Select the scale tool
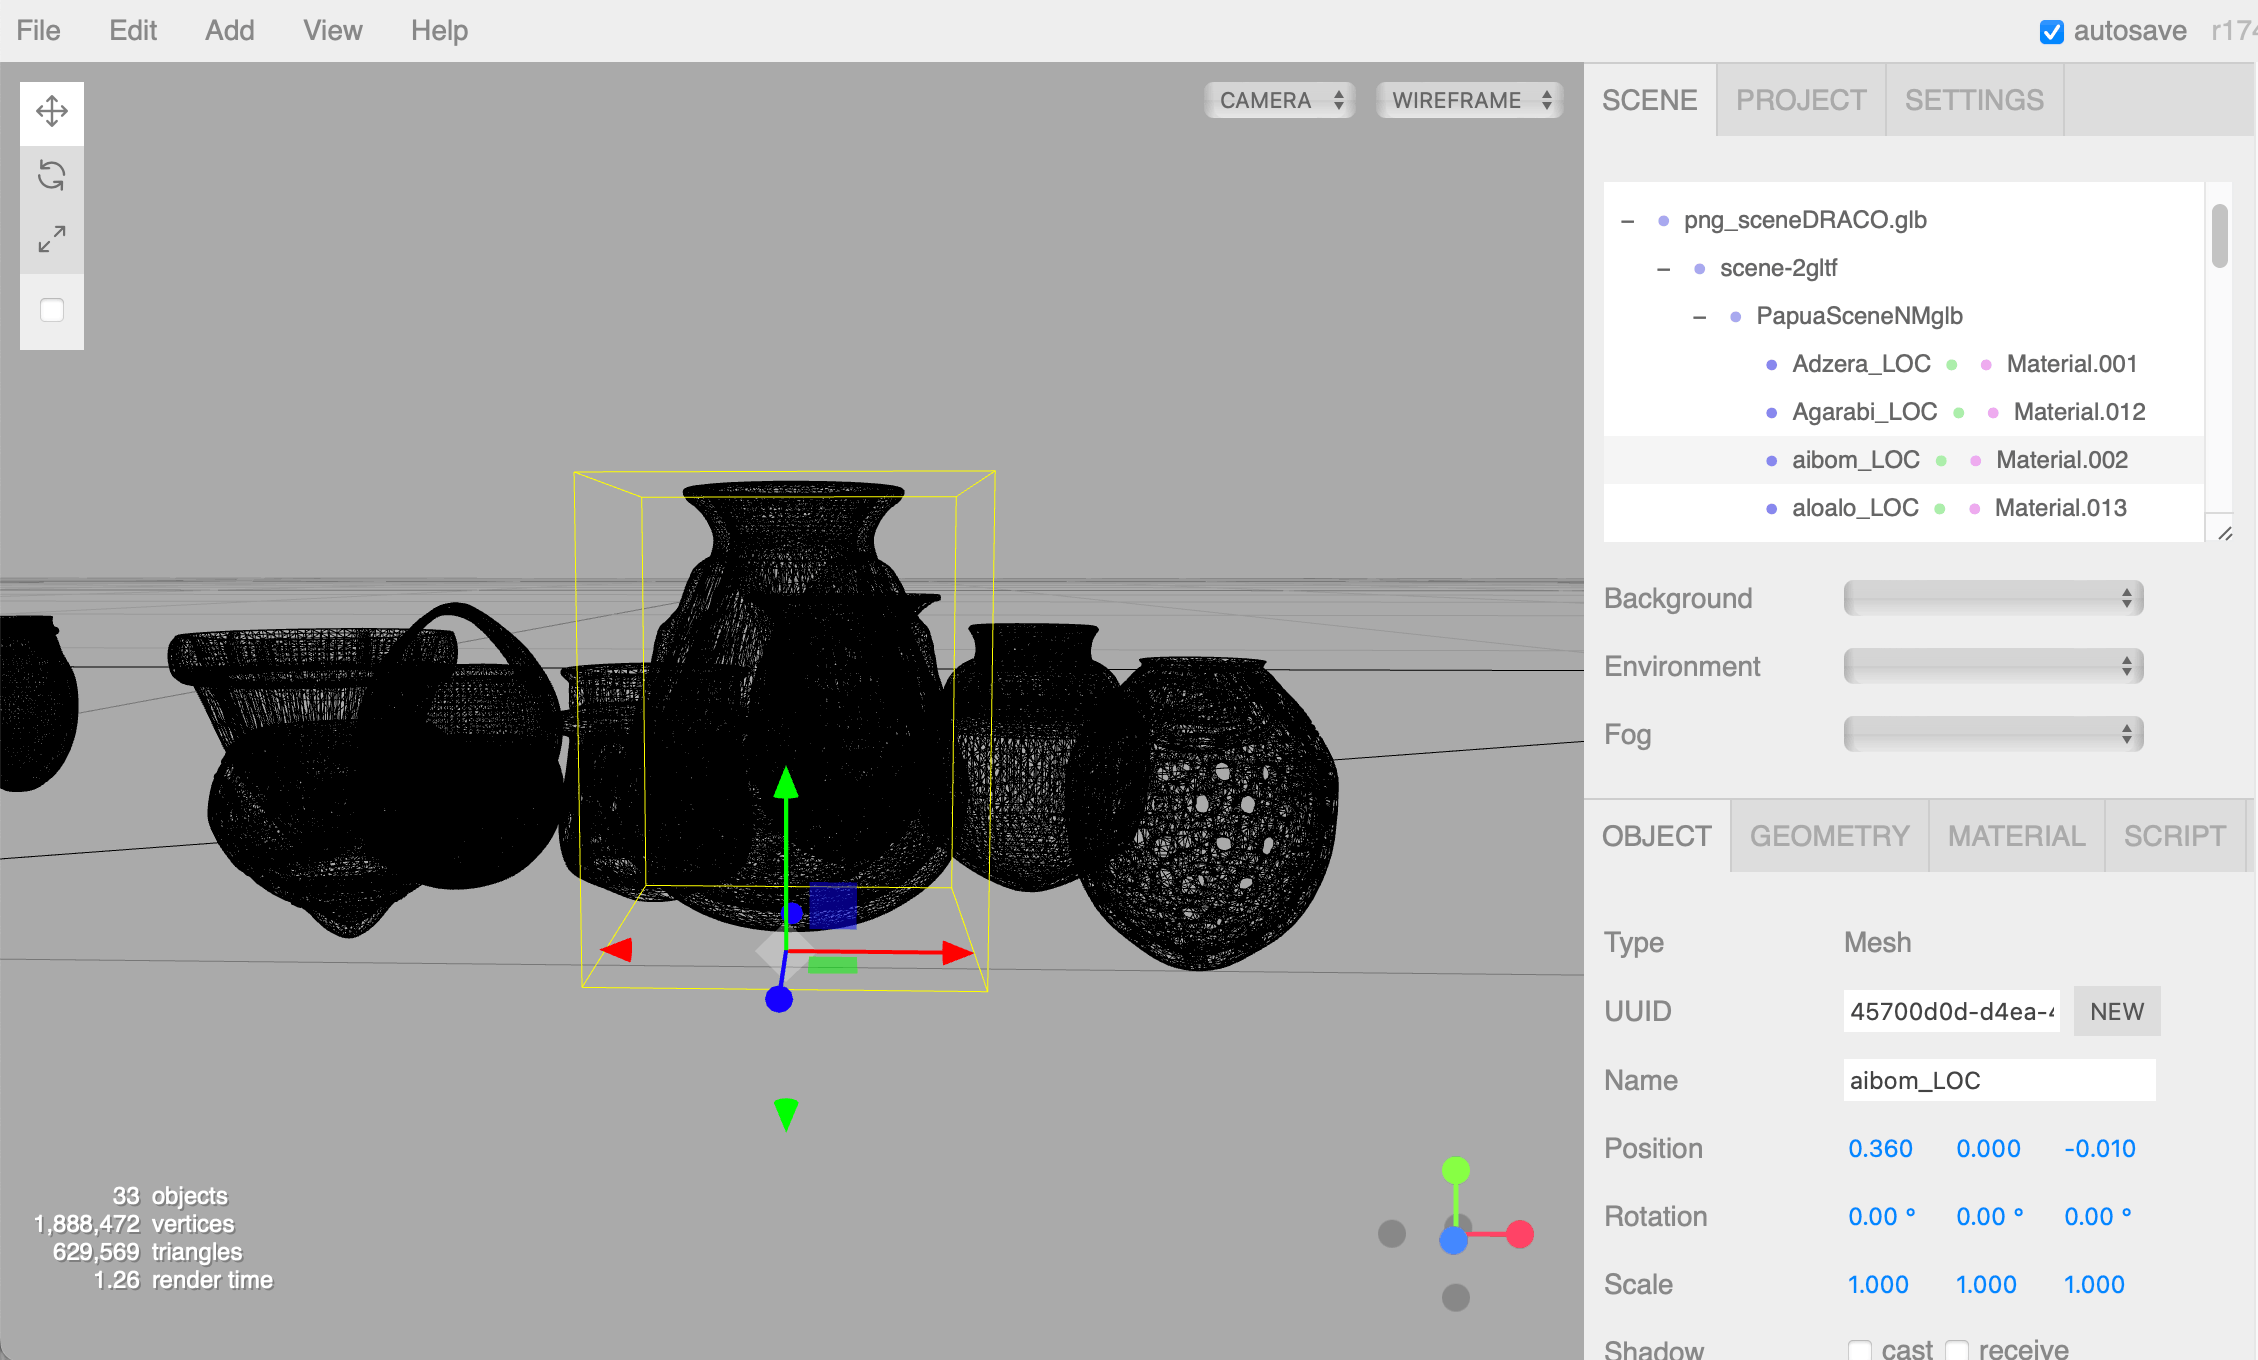This screenshot has width=2258, height=1360. (x=52, y=239)
